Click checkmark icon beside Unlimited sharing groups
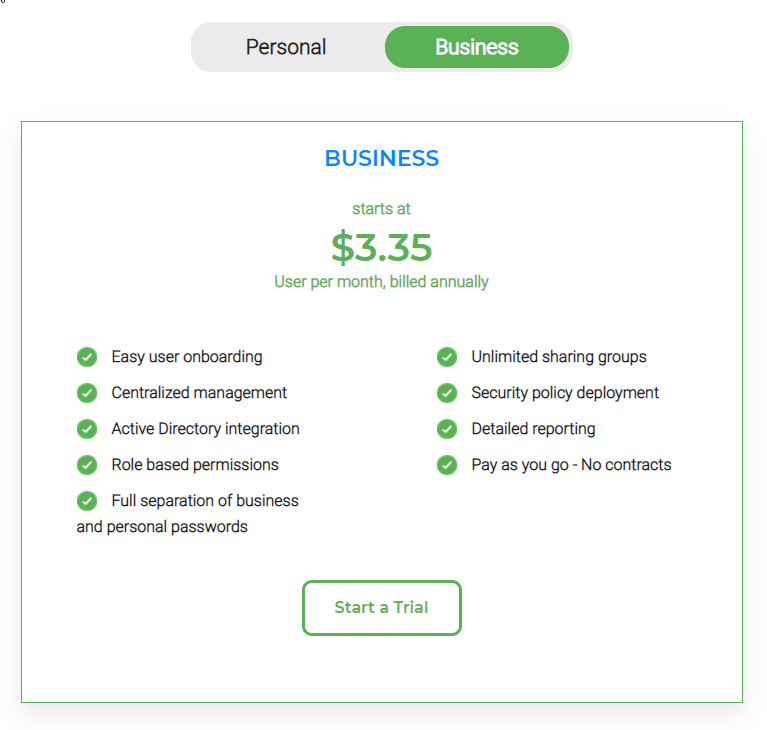The width and height of the screenshot is (767, 730). click(x=447, y=357)
